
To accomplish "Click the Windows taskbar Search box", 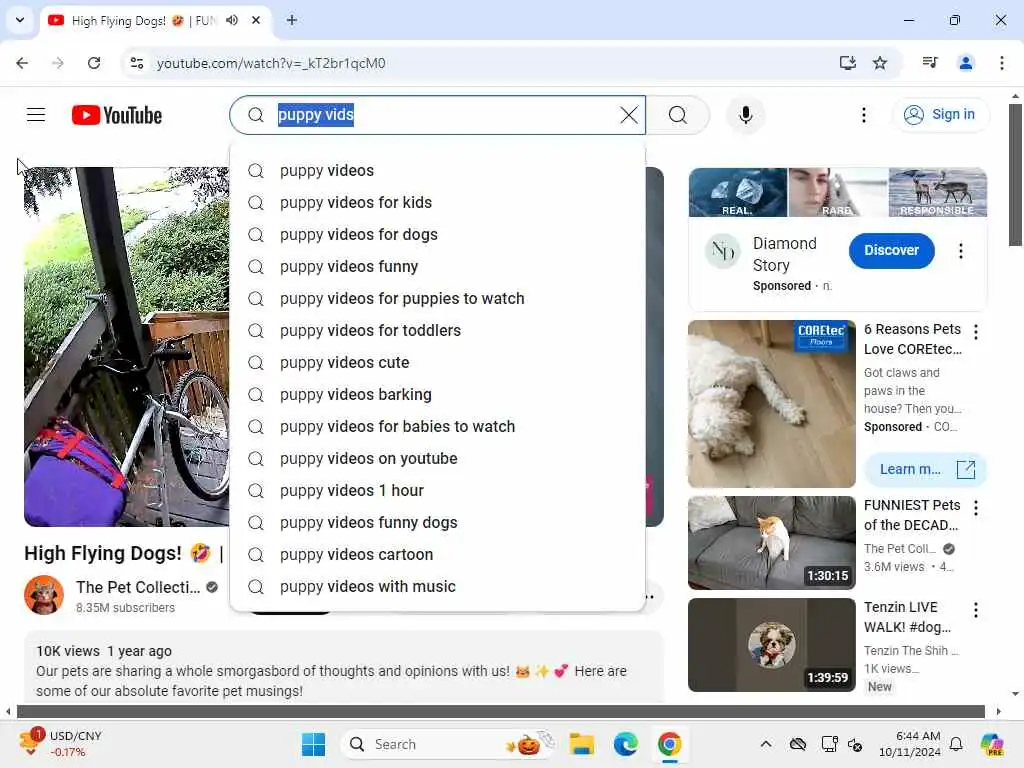I will click(x=449, y=744).
